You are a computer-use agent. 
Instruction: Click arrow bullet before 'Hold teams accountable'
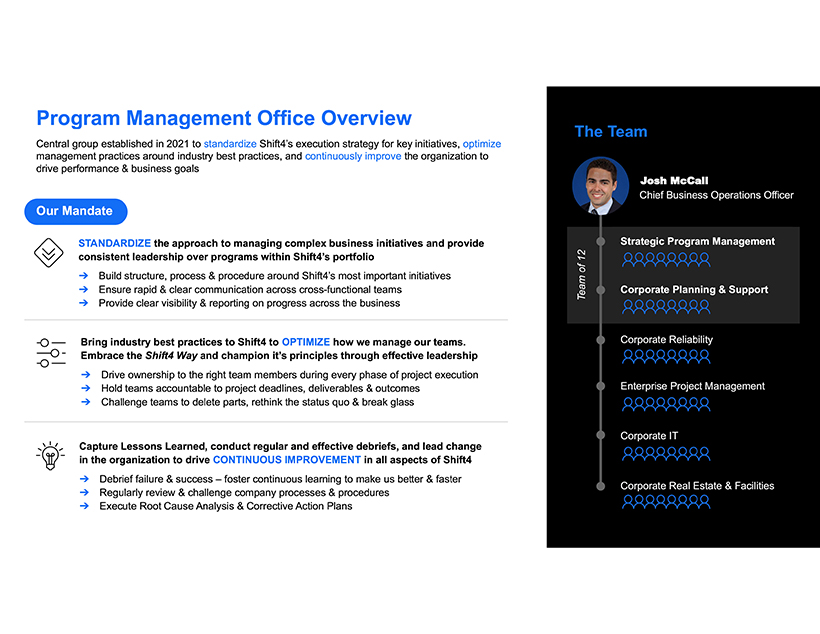click(x=86, y=388)
